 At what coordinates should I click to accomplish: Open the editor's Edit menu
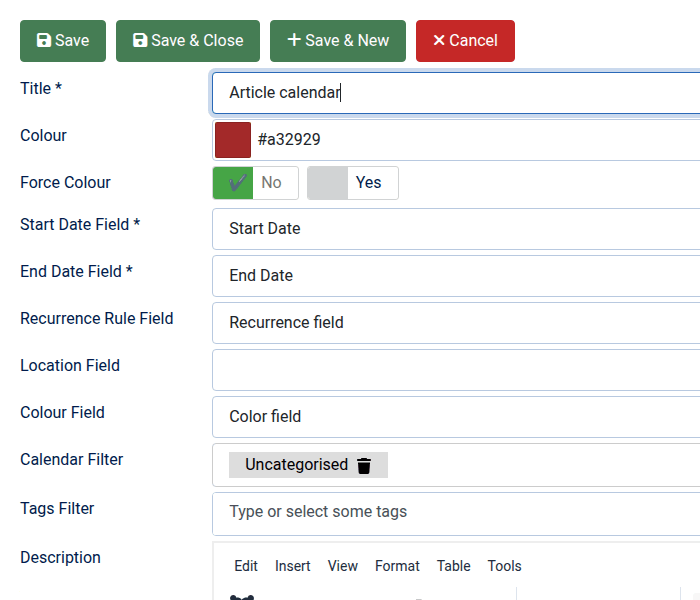click(x=246, y=566)
